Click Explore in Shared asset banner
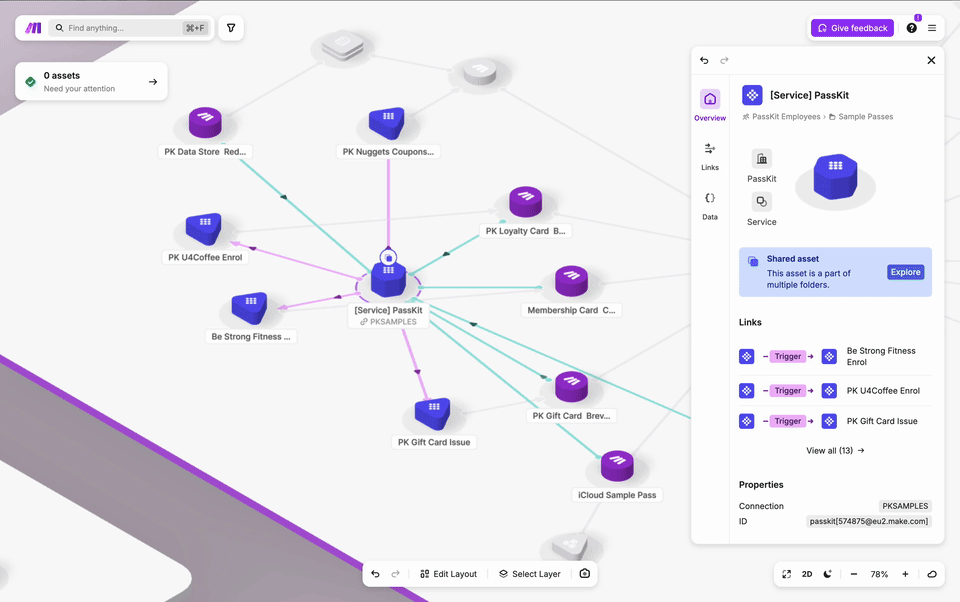The height and width of the screenshot is (602, 960). [906, 272]
